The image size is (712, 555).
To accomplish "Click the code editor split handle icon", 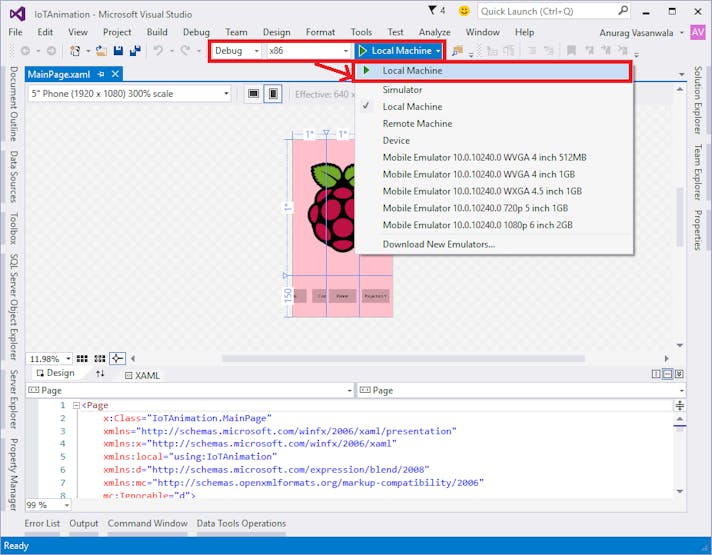I will click(679, 405).
